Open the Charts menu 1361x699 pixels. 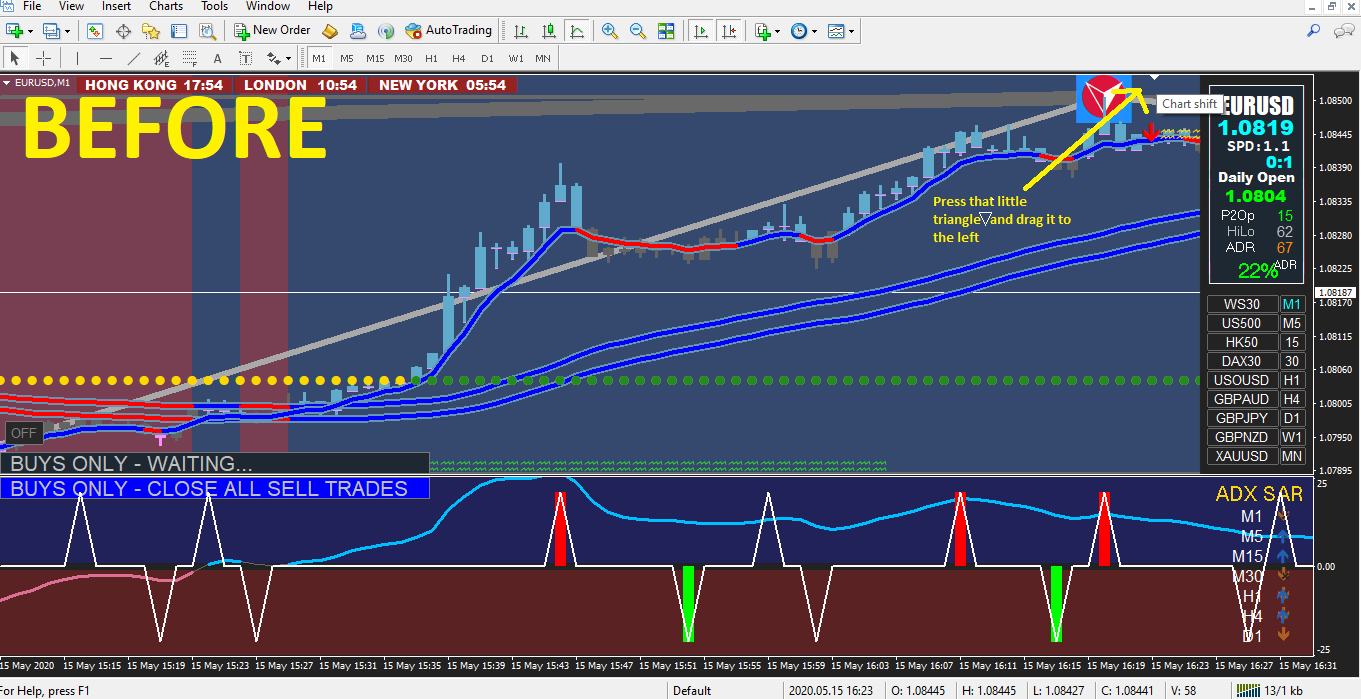click(166, 6)
